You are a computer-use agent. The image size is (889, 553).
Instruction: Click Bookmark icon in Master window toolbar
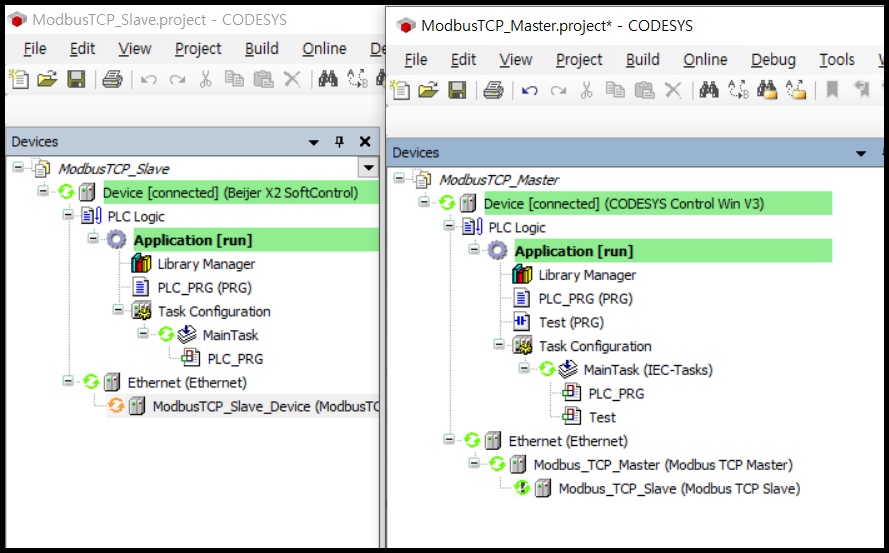(832, 90)
